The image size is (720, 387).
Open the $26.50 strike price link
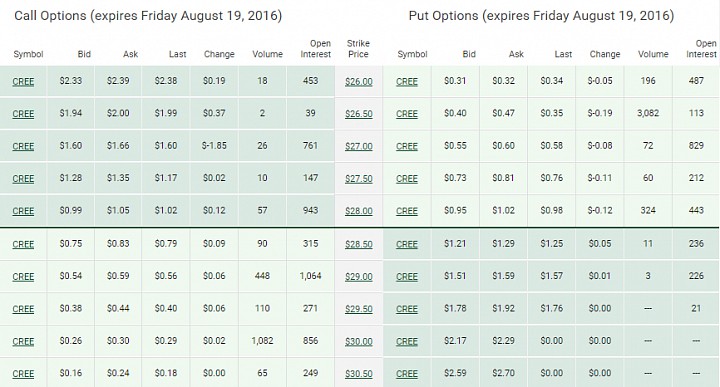coord(359,114)
